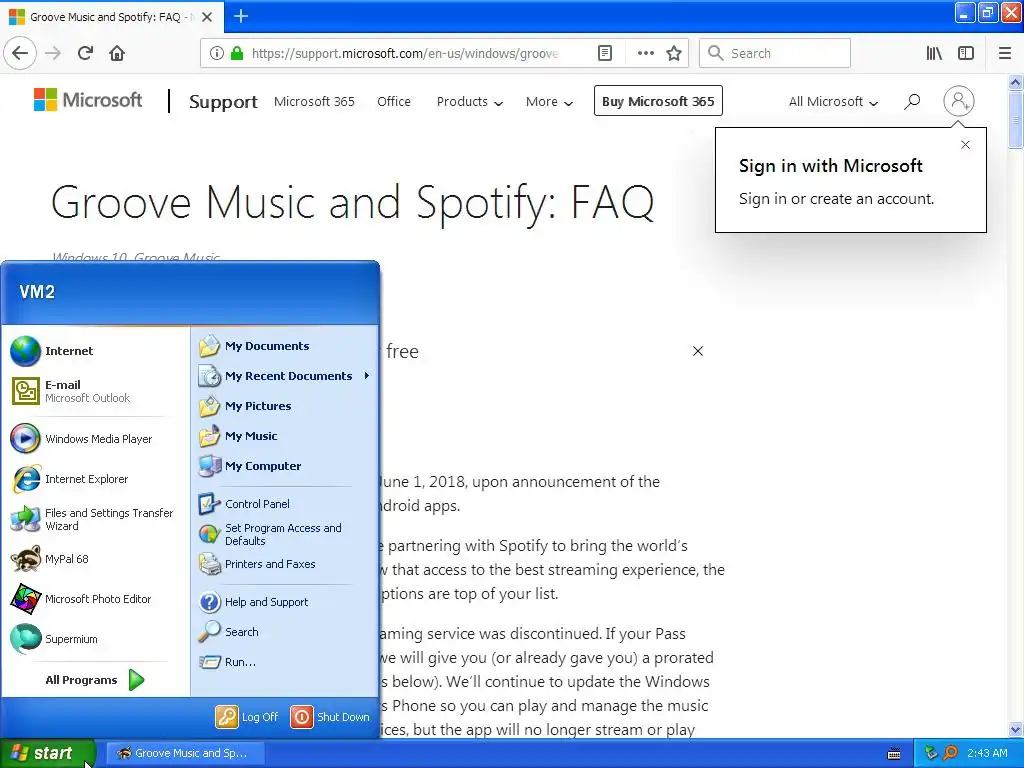1024x768 pixels.
Task: Open Set Program Access and Defaults
Action: click(x=285, y=534)
